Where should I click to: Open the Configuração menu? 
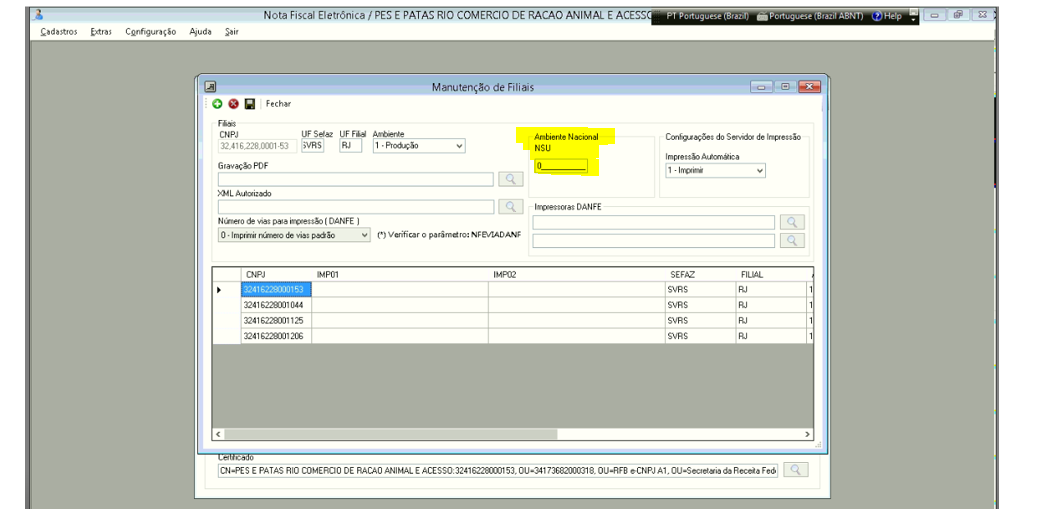point(150,31)
